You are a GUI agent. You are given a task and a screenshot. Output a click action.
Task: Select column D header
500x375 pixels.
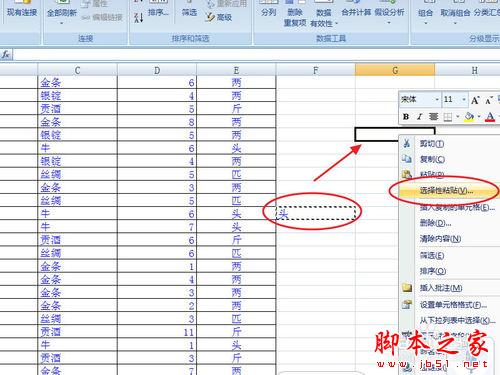click(x=157, y=70)
